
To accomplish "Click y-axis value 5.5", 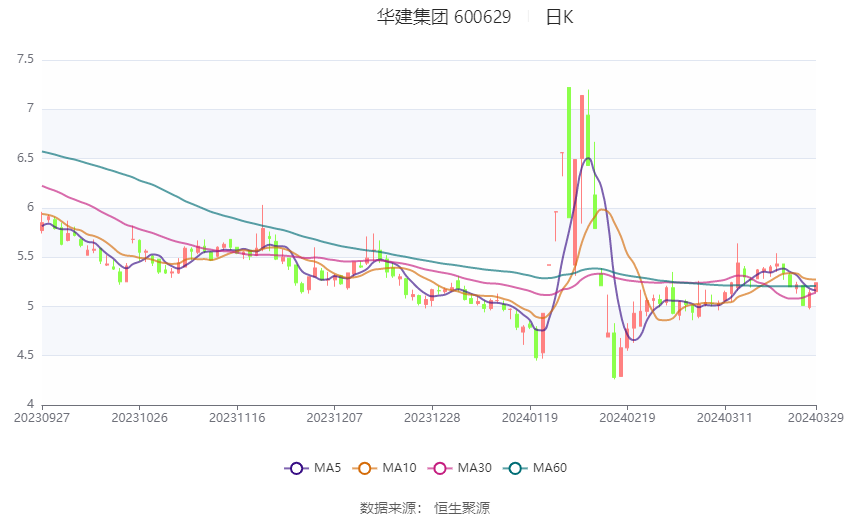I will pyautogui.click(x=25, y=256).
